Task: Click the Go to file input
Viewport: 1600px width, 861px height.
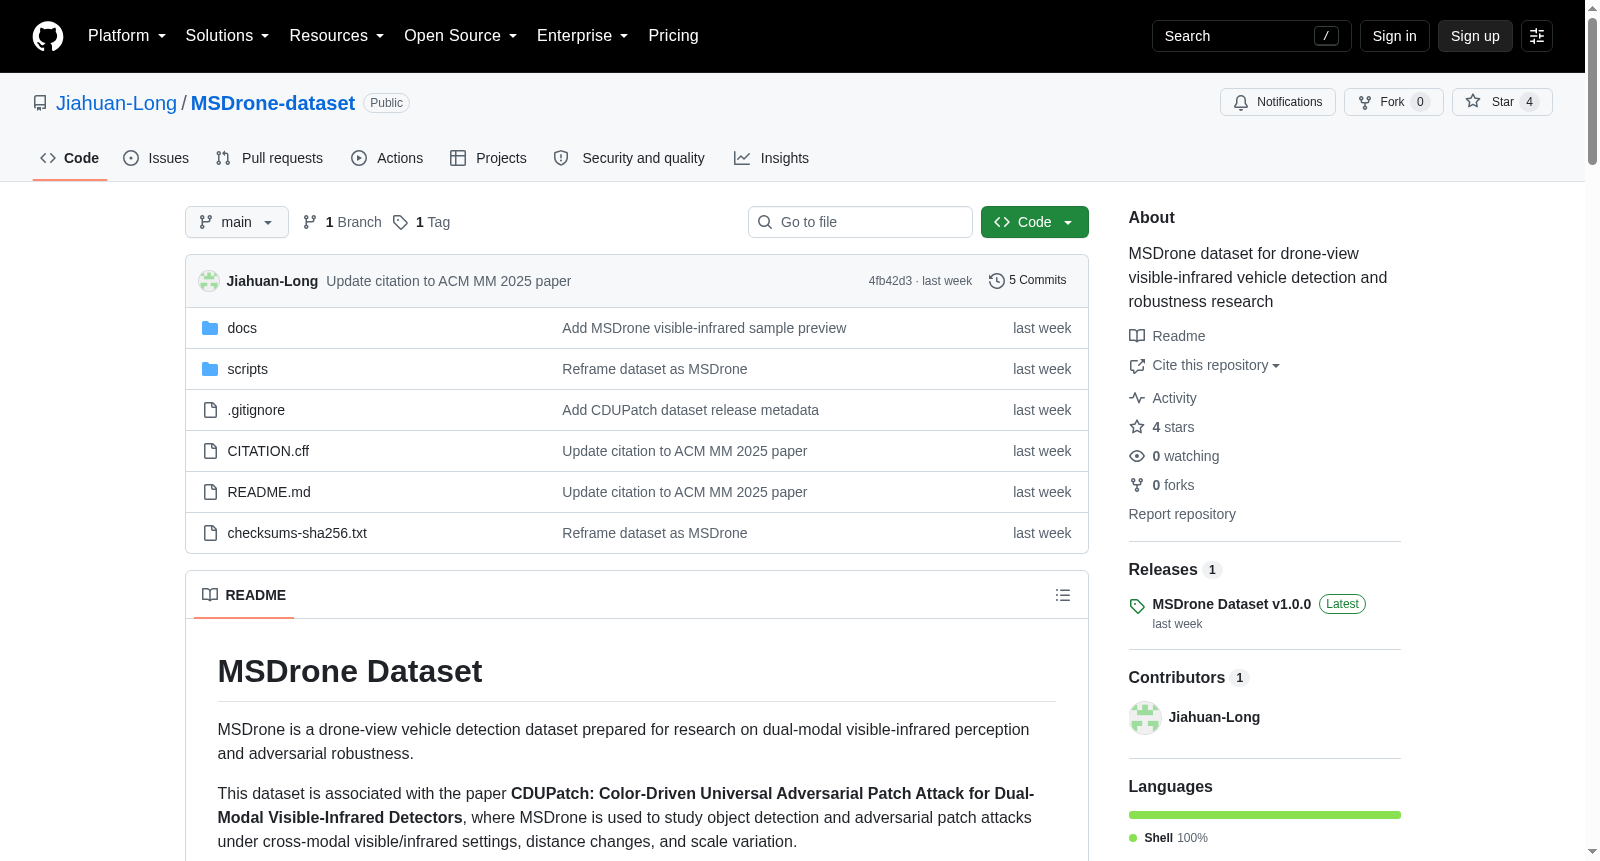Action: 860,222
